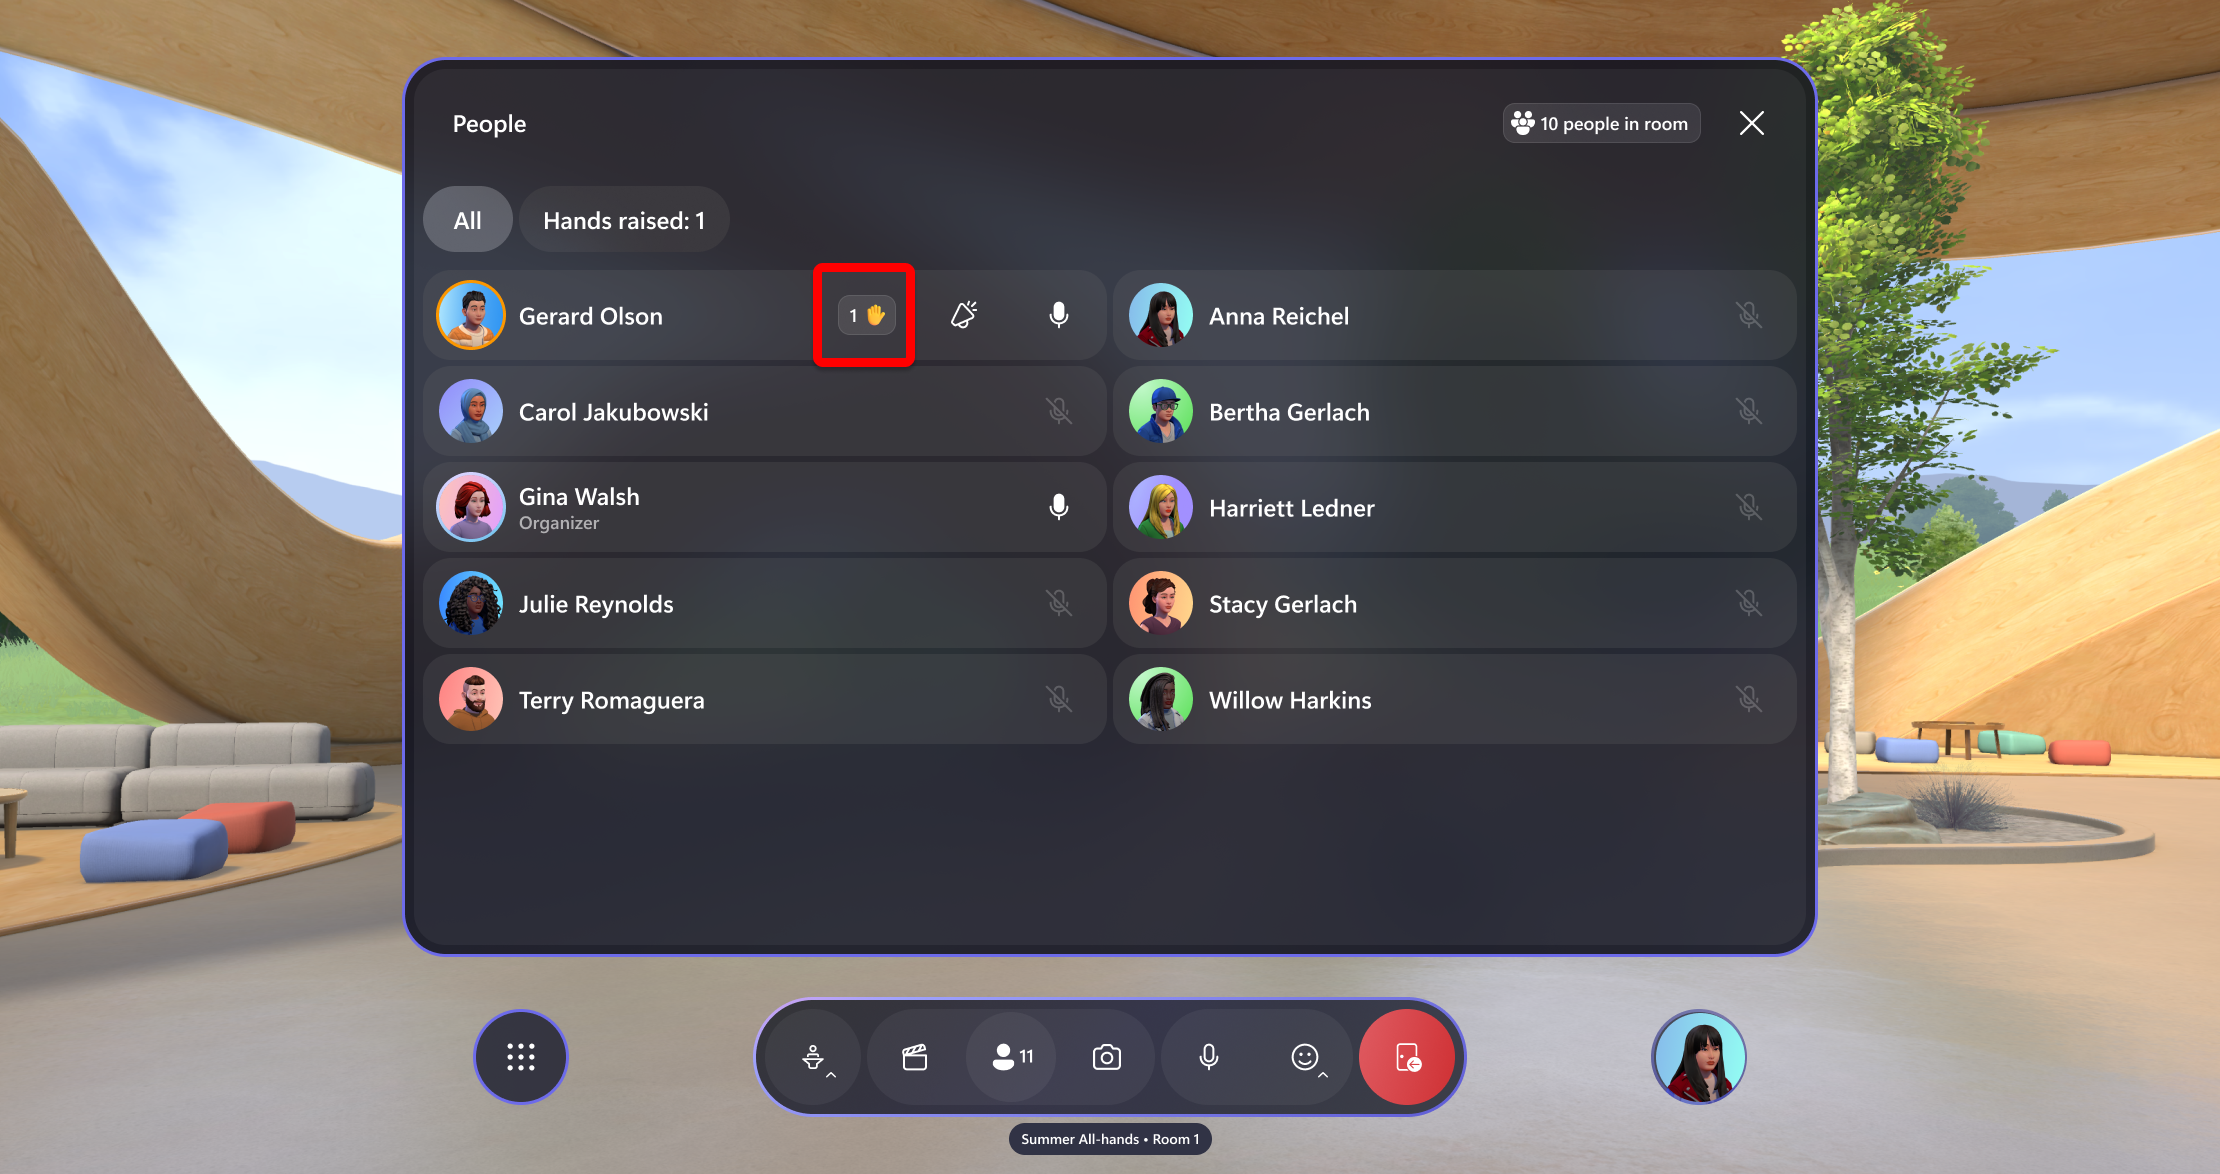Click the content sharing icon in toolbar
Image resolution: width=2220 pixels, height=1174 pixels.
[x=912, y=1057]
